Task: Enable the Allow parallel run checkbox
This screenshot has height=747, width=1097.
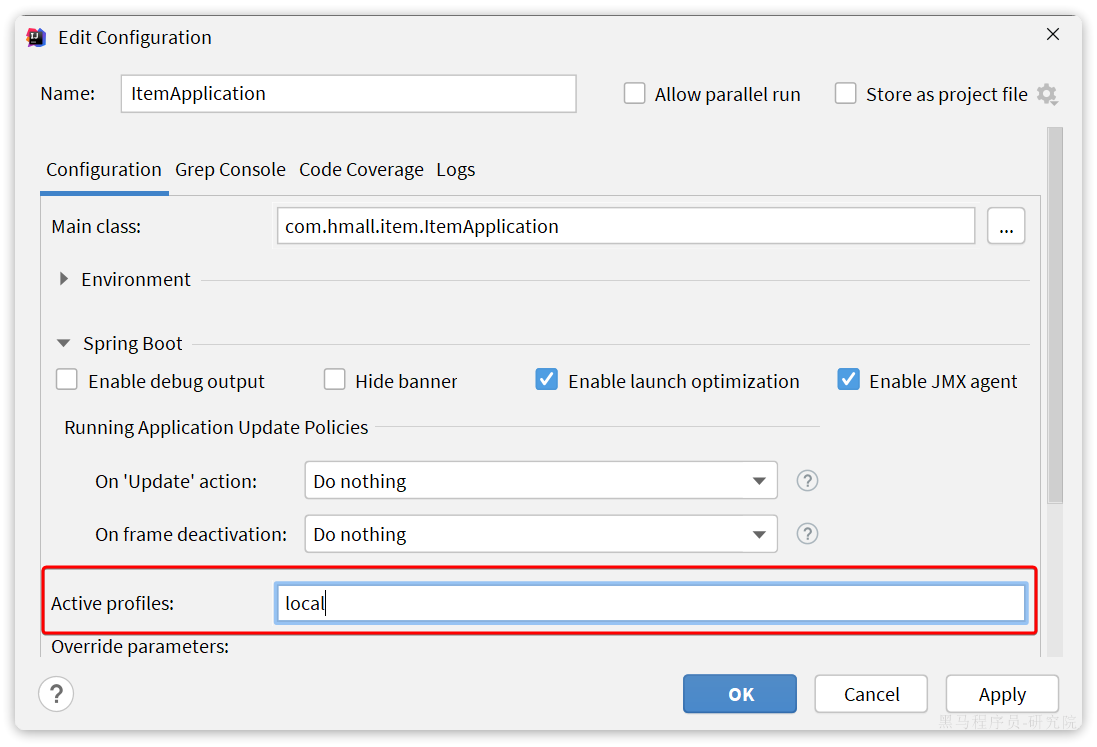Action: coord(635,94)
